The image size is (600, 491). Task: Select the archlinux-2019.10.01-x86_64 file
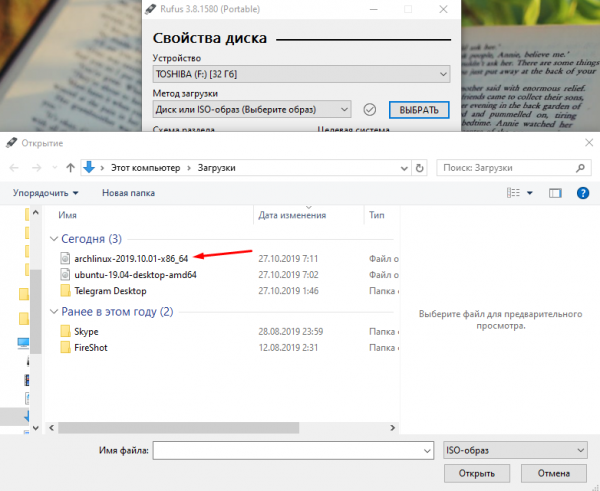pyautogui.click(x=131, y=259)
